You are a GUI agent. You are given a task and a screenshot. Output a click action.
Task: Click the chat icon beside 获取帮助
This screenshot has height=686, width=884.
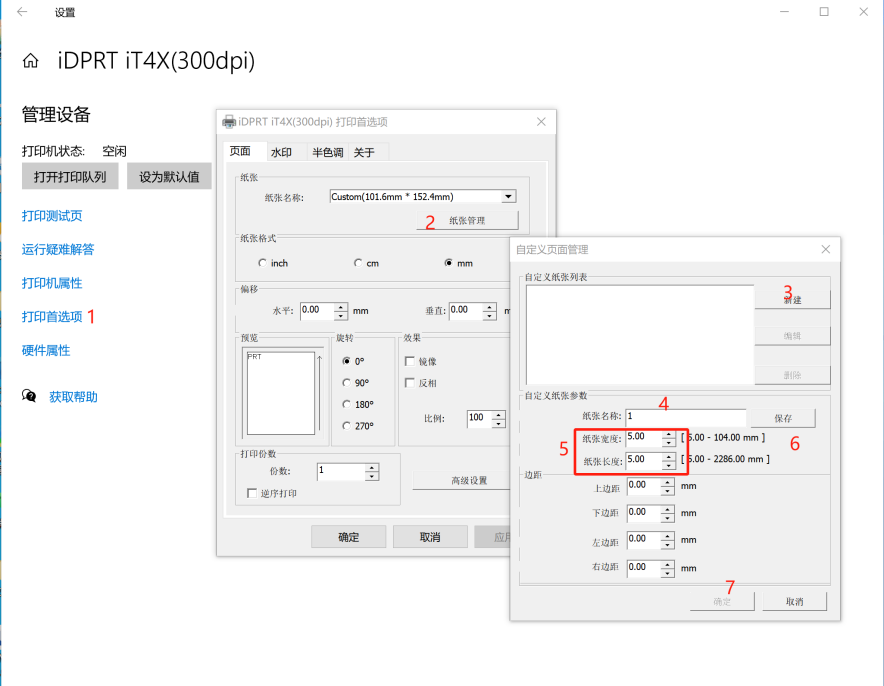click(x=29, y=396)
